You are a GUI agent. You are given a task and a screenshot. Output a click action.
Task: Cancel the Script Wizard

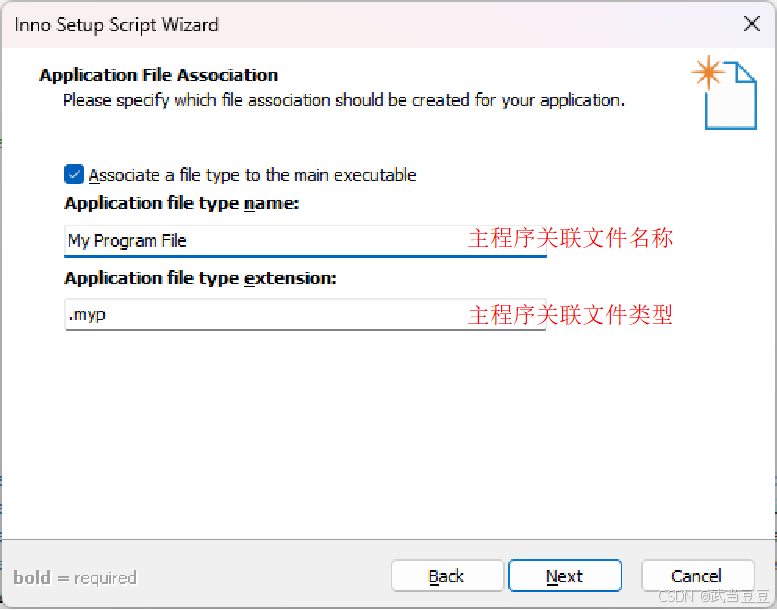[698, 576]
